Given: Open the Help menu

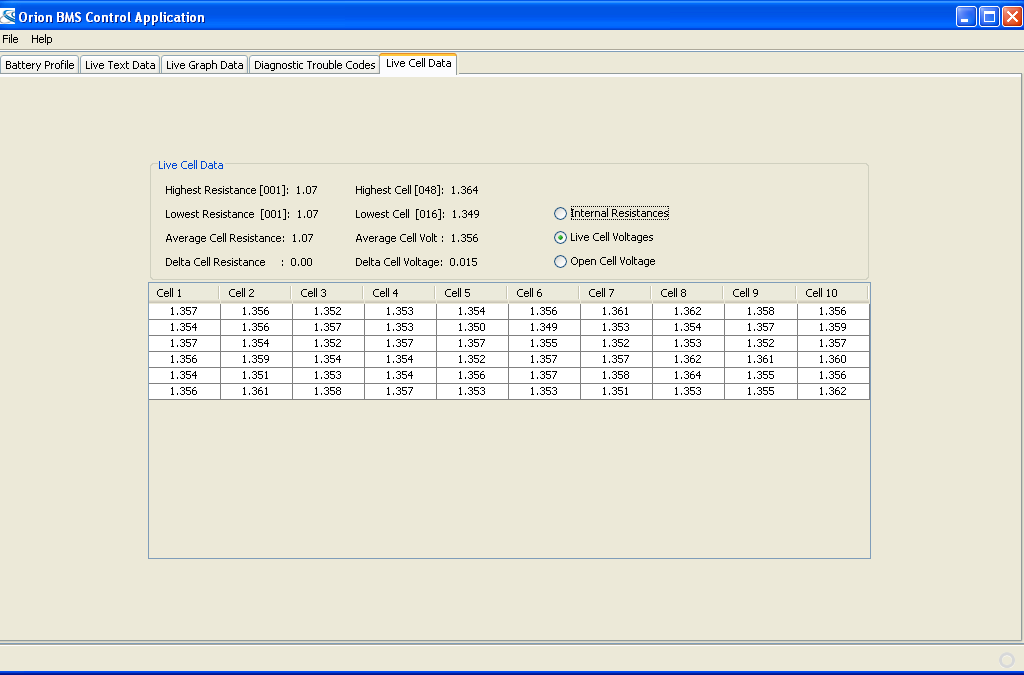Looking at the screenshot, I should (x=42, y=39).
